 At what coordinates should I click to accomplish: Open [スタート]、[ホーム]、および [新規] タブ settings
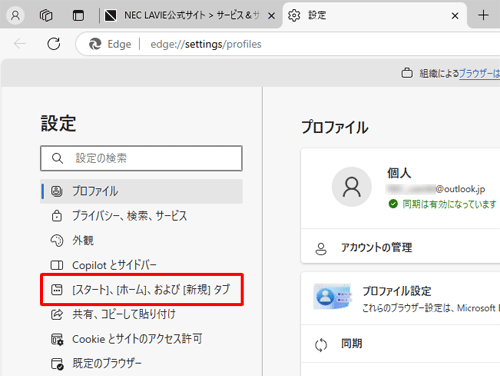tap(141, 290)
